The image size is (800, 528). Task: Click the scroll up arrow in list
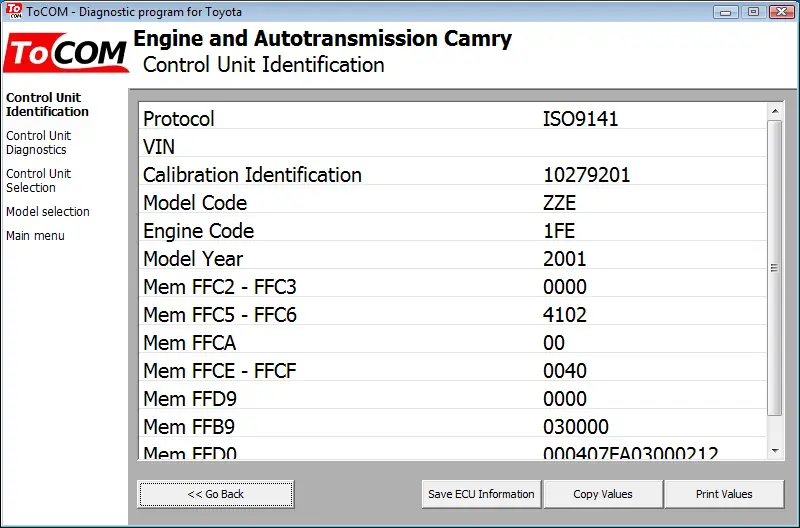tap(775, 111)
